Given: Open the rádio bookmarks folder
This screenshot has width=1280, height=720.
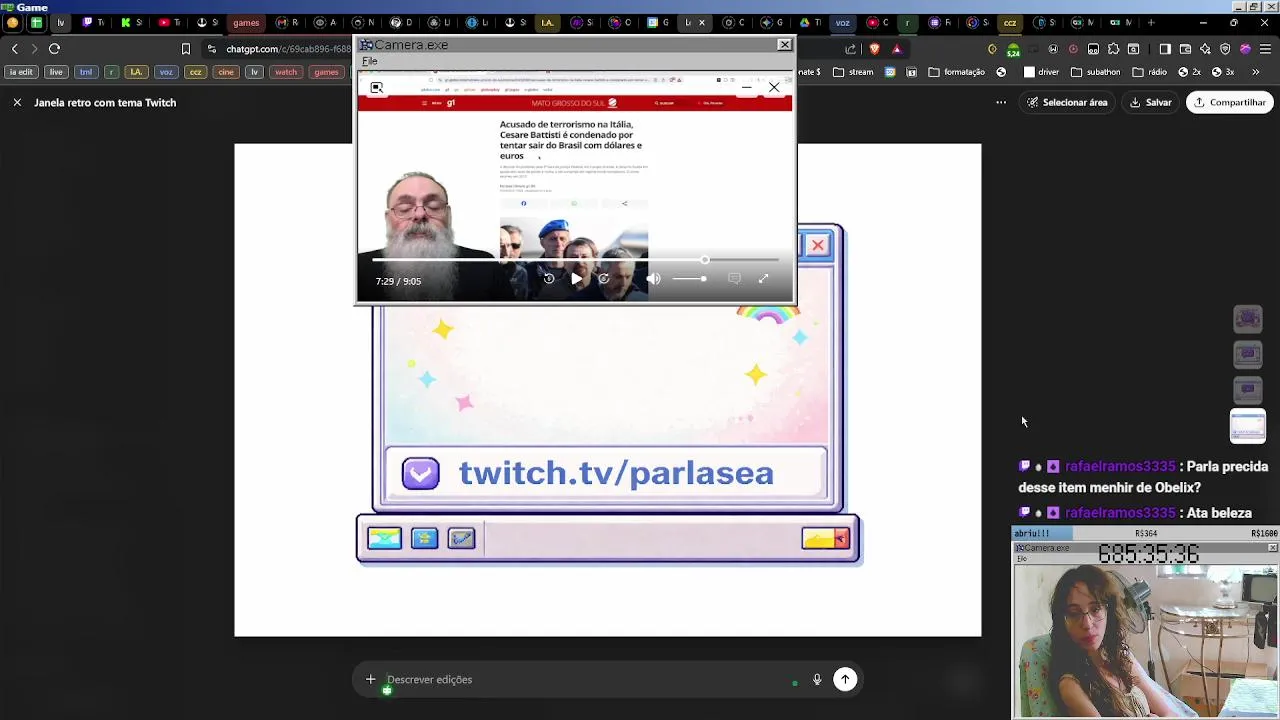Looking at the screenshot, I should 1150,72.
